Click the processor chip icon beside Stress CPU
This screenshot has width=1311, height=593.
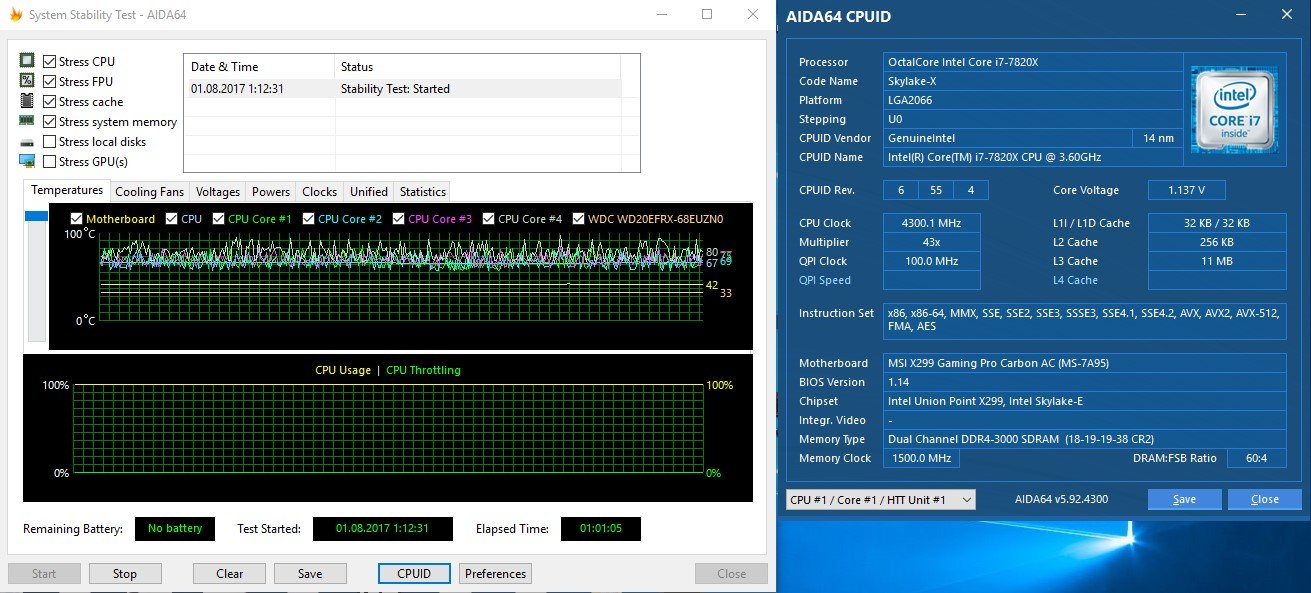(x=27, y=62)
